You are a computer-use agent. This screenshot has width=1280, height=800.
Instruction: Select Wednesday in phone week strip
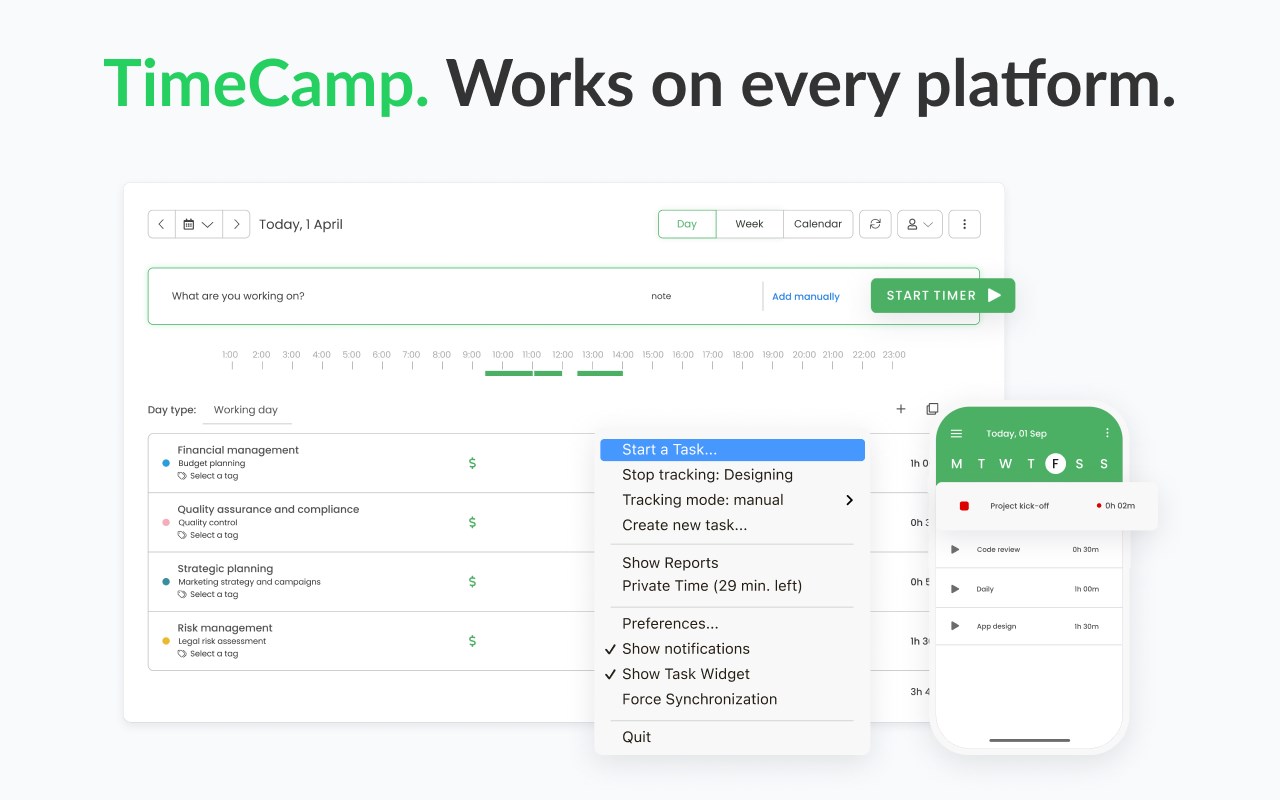pyautogui.click(x=1005, y=463)
